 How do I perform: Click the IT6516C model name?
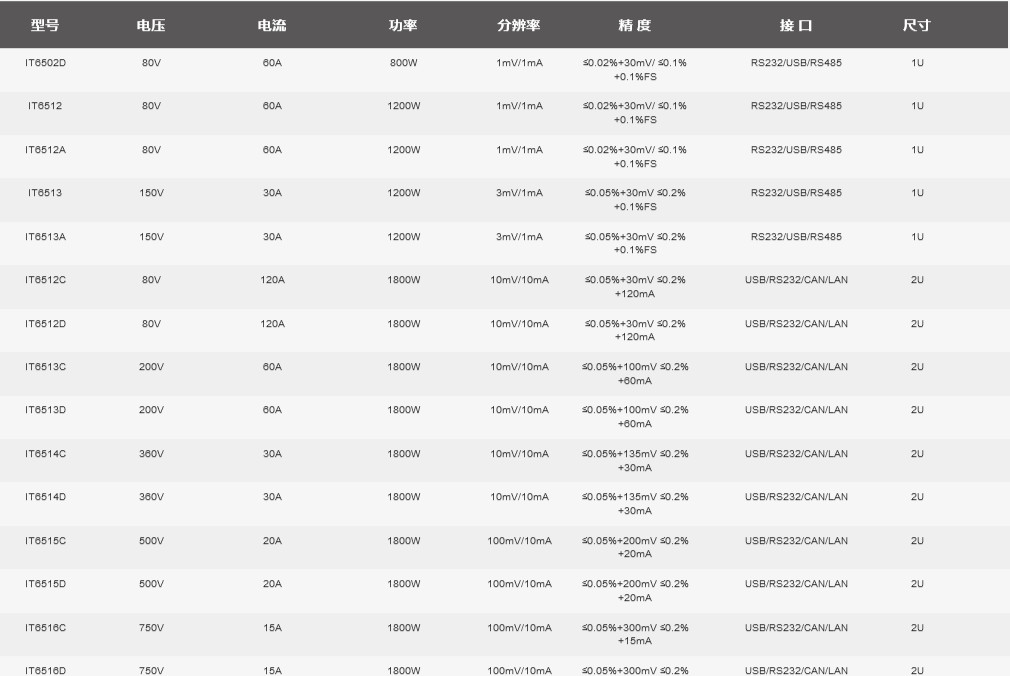point(45,628)
